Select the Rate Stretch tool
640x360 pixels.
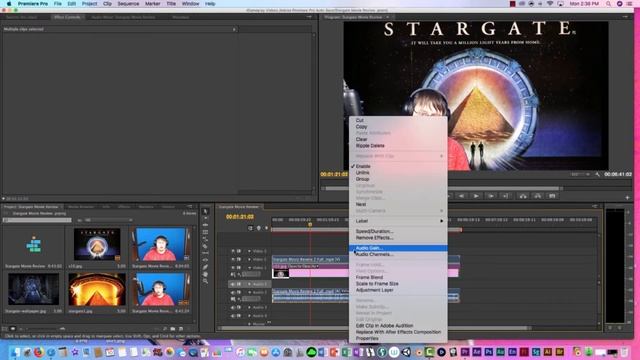tap(205, 239)
